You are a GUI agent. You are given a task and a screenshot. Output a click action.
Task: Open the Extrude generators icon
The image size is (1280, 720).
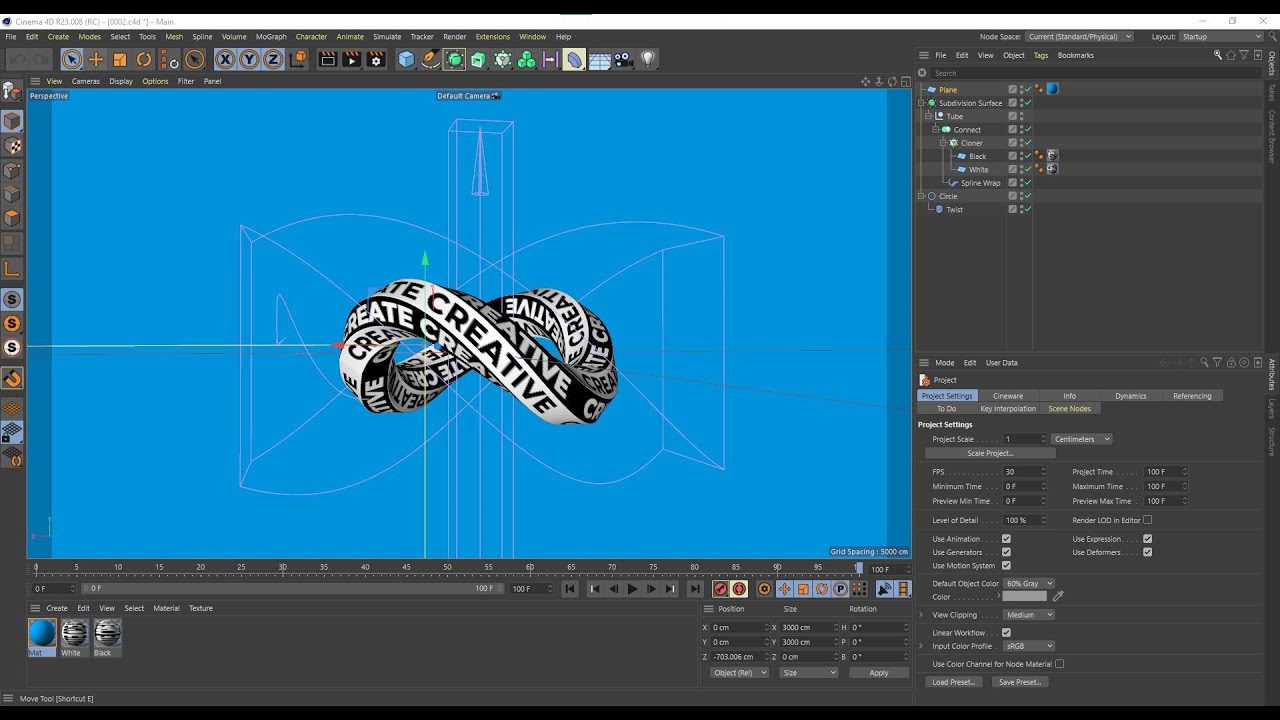479,60
